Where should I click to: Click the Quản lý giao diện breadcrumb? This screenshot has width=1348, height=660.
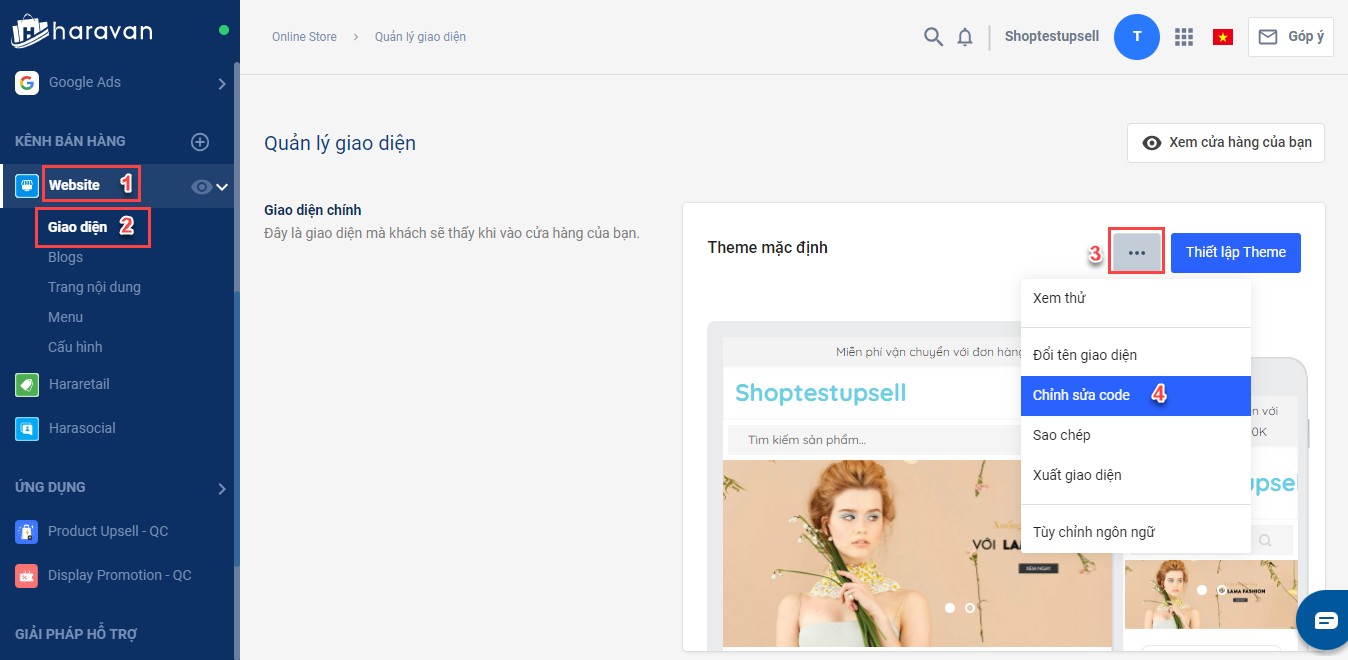pos(420,37)
